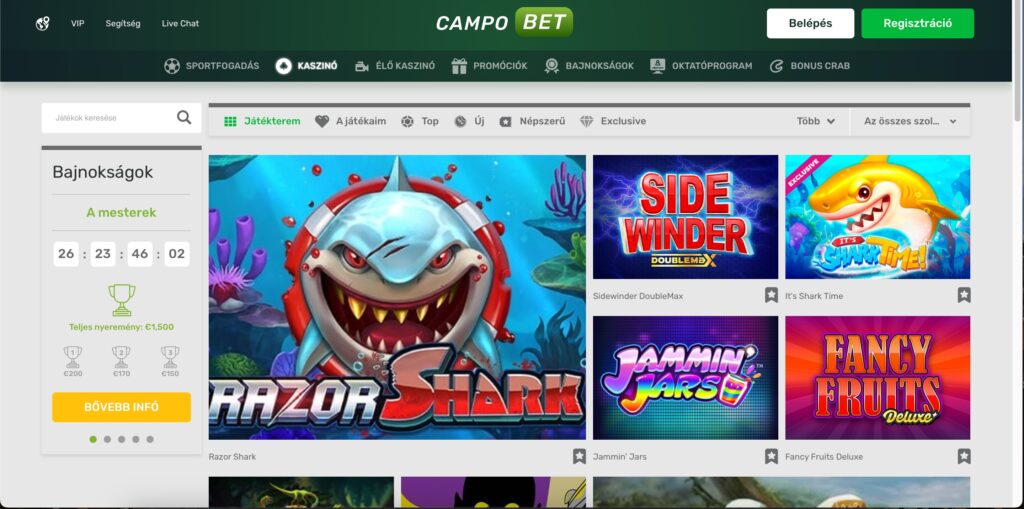Click the Top filter icon
1024x509 pixels.
coord(408,122)
